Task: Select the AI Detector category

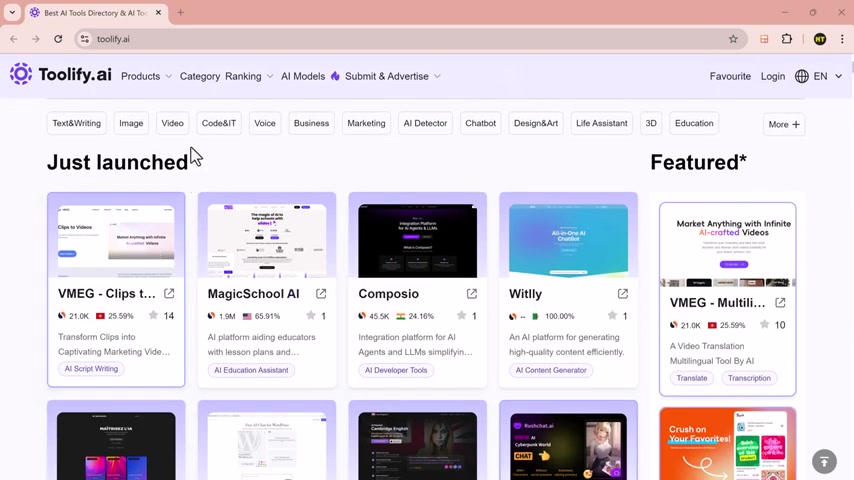Action: pyautogui.click(x=425, y=123)
